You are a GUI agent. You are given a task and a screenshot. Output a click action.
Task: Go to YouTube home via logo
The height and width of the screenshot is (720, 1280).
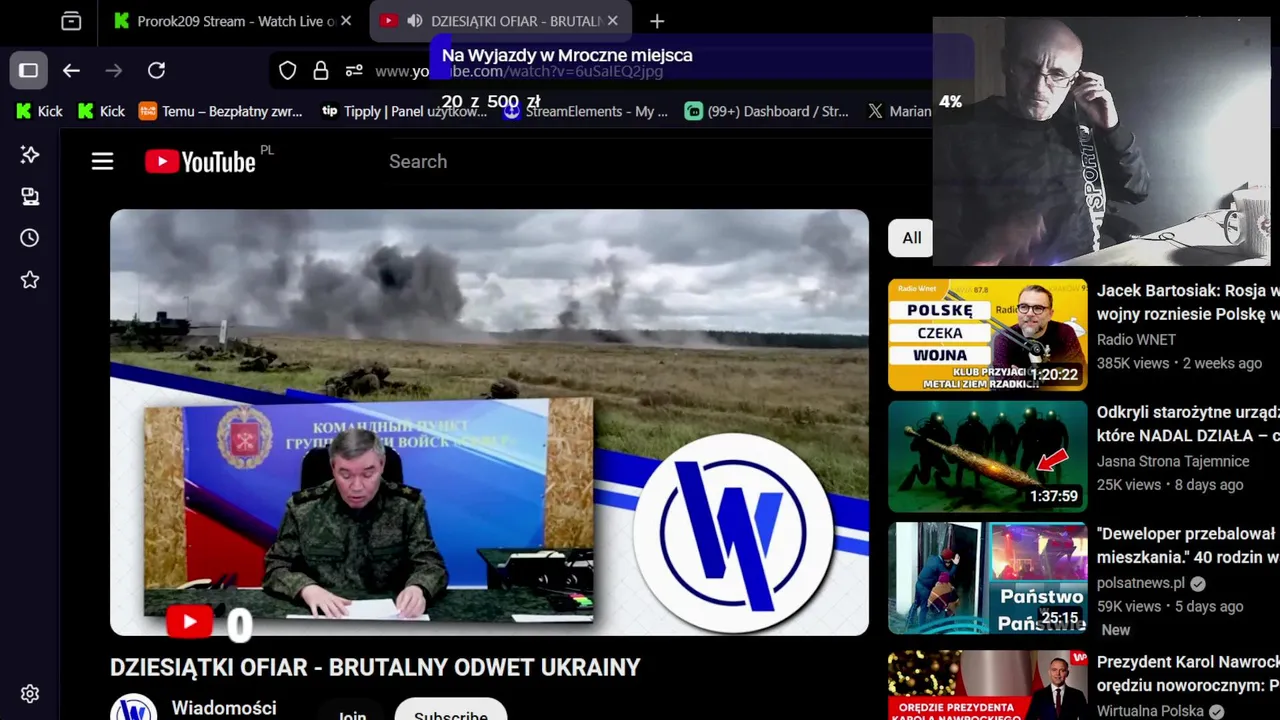pos(200,161)
